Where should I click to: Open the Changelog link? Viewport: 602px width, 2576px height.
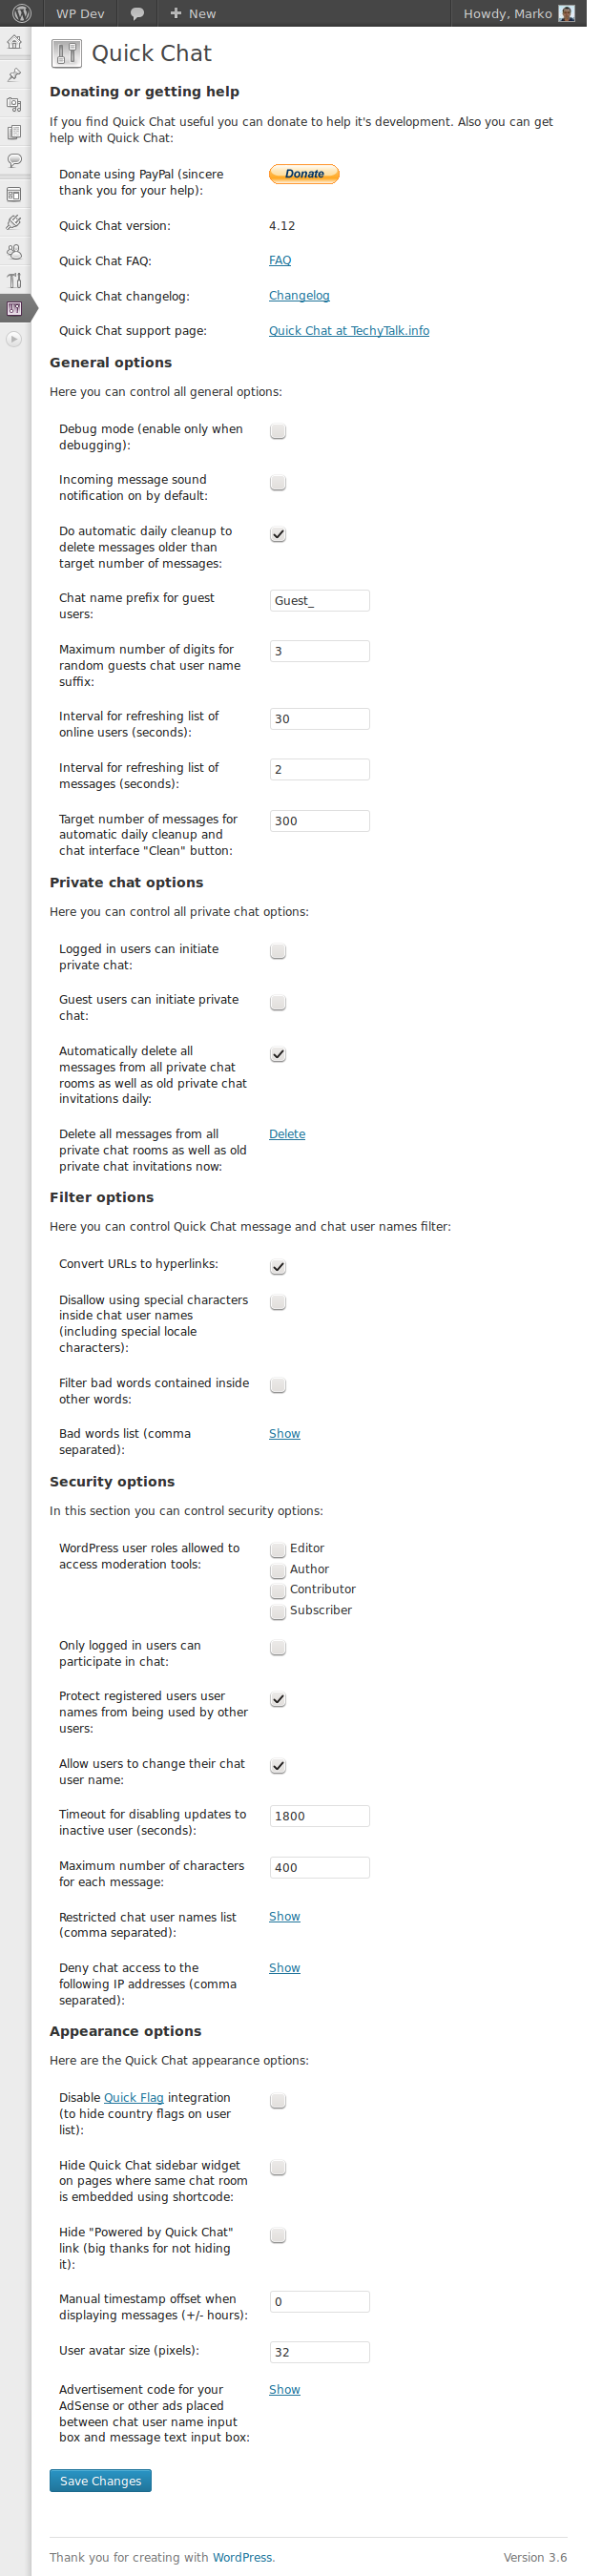coord(299,296)
